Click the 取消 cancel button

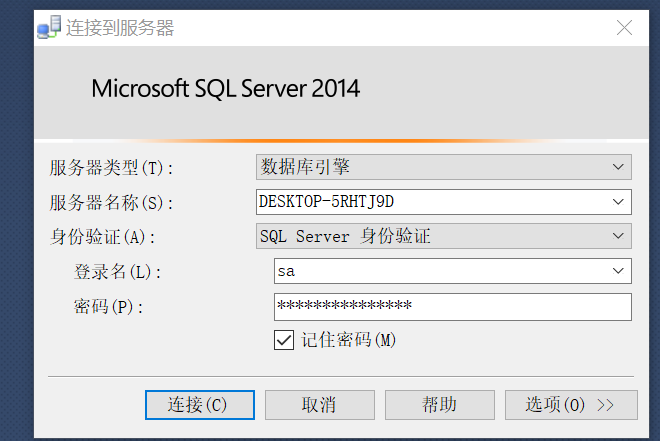[320, 405]
